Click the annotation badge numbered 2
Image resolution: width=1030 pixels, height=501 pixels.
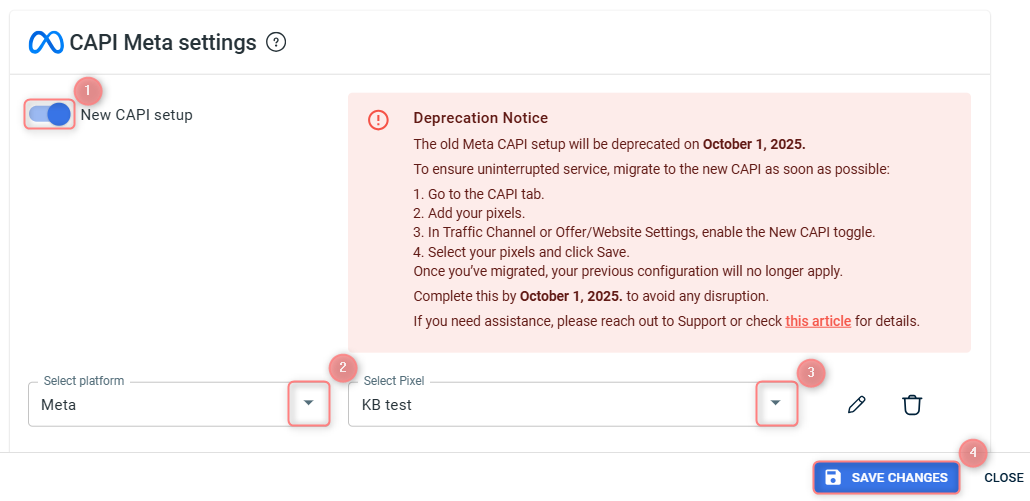coord(343,368)
